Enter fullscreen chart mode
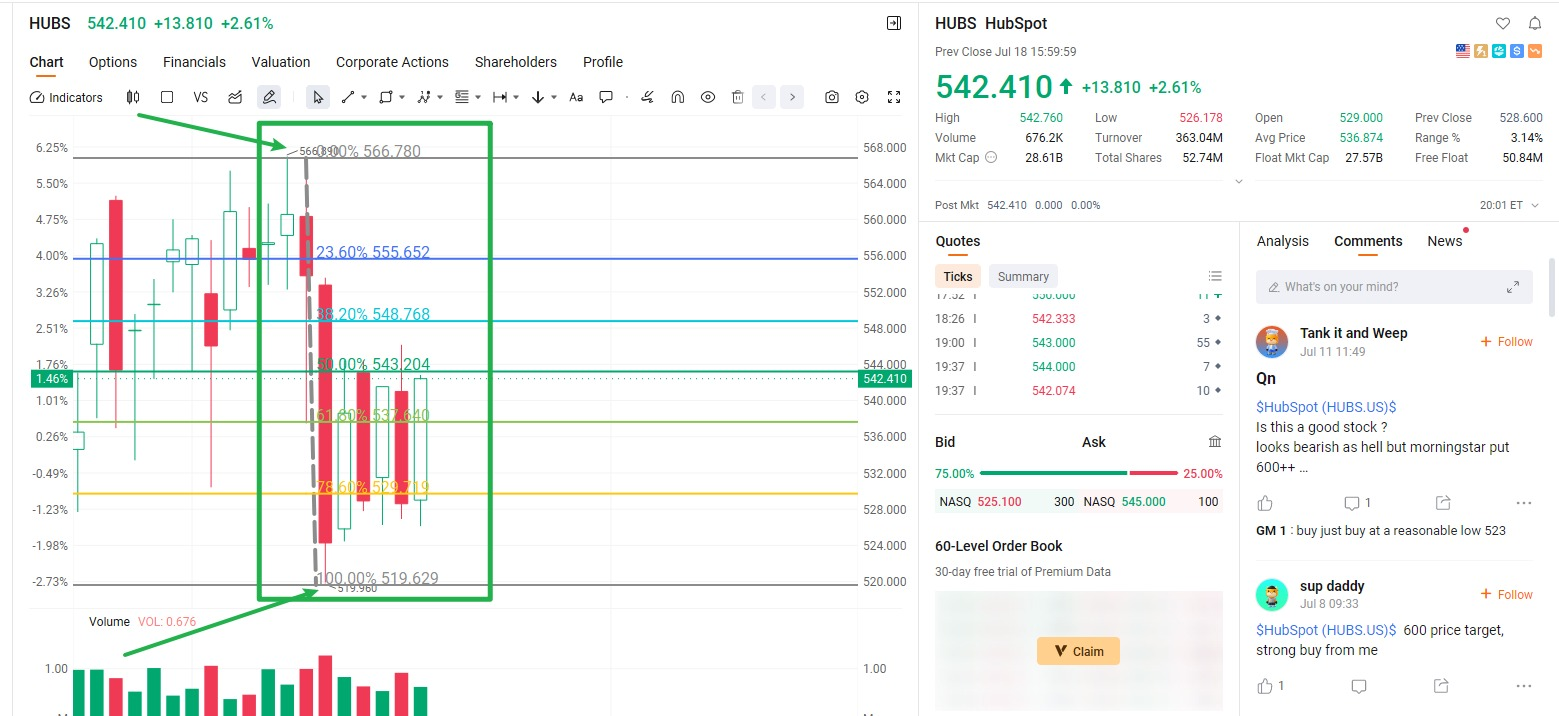This screenshot has height=716, width=1559. [894, 97]
